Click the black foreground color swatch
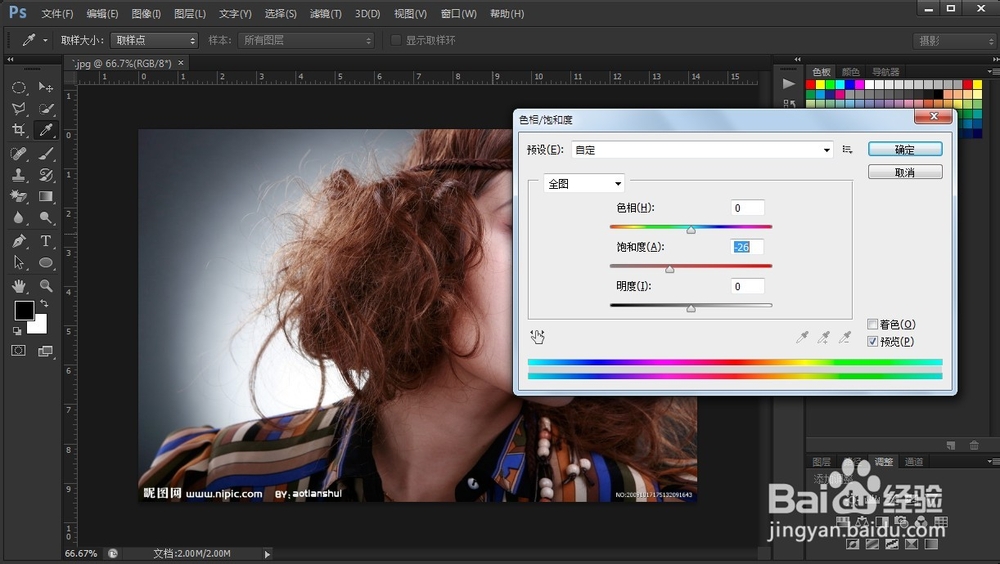Viewport: 1000px width, 564px height. coord(24,311)
